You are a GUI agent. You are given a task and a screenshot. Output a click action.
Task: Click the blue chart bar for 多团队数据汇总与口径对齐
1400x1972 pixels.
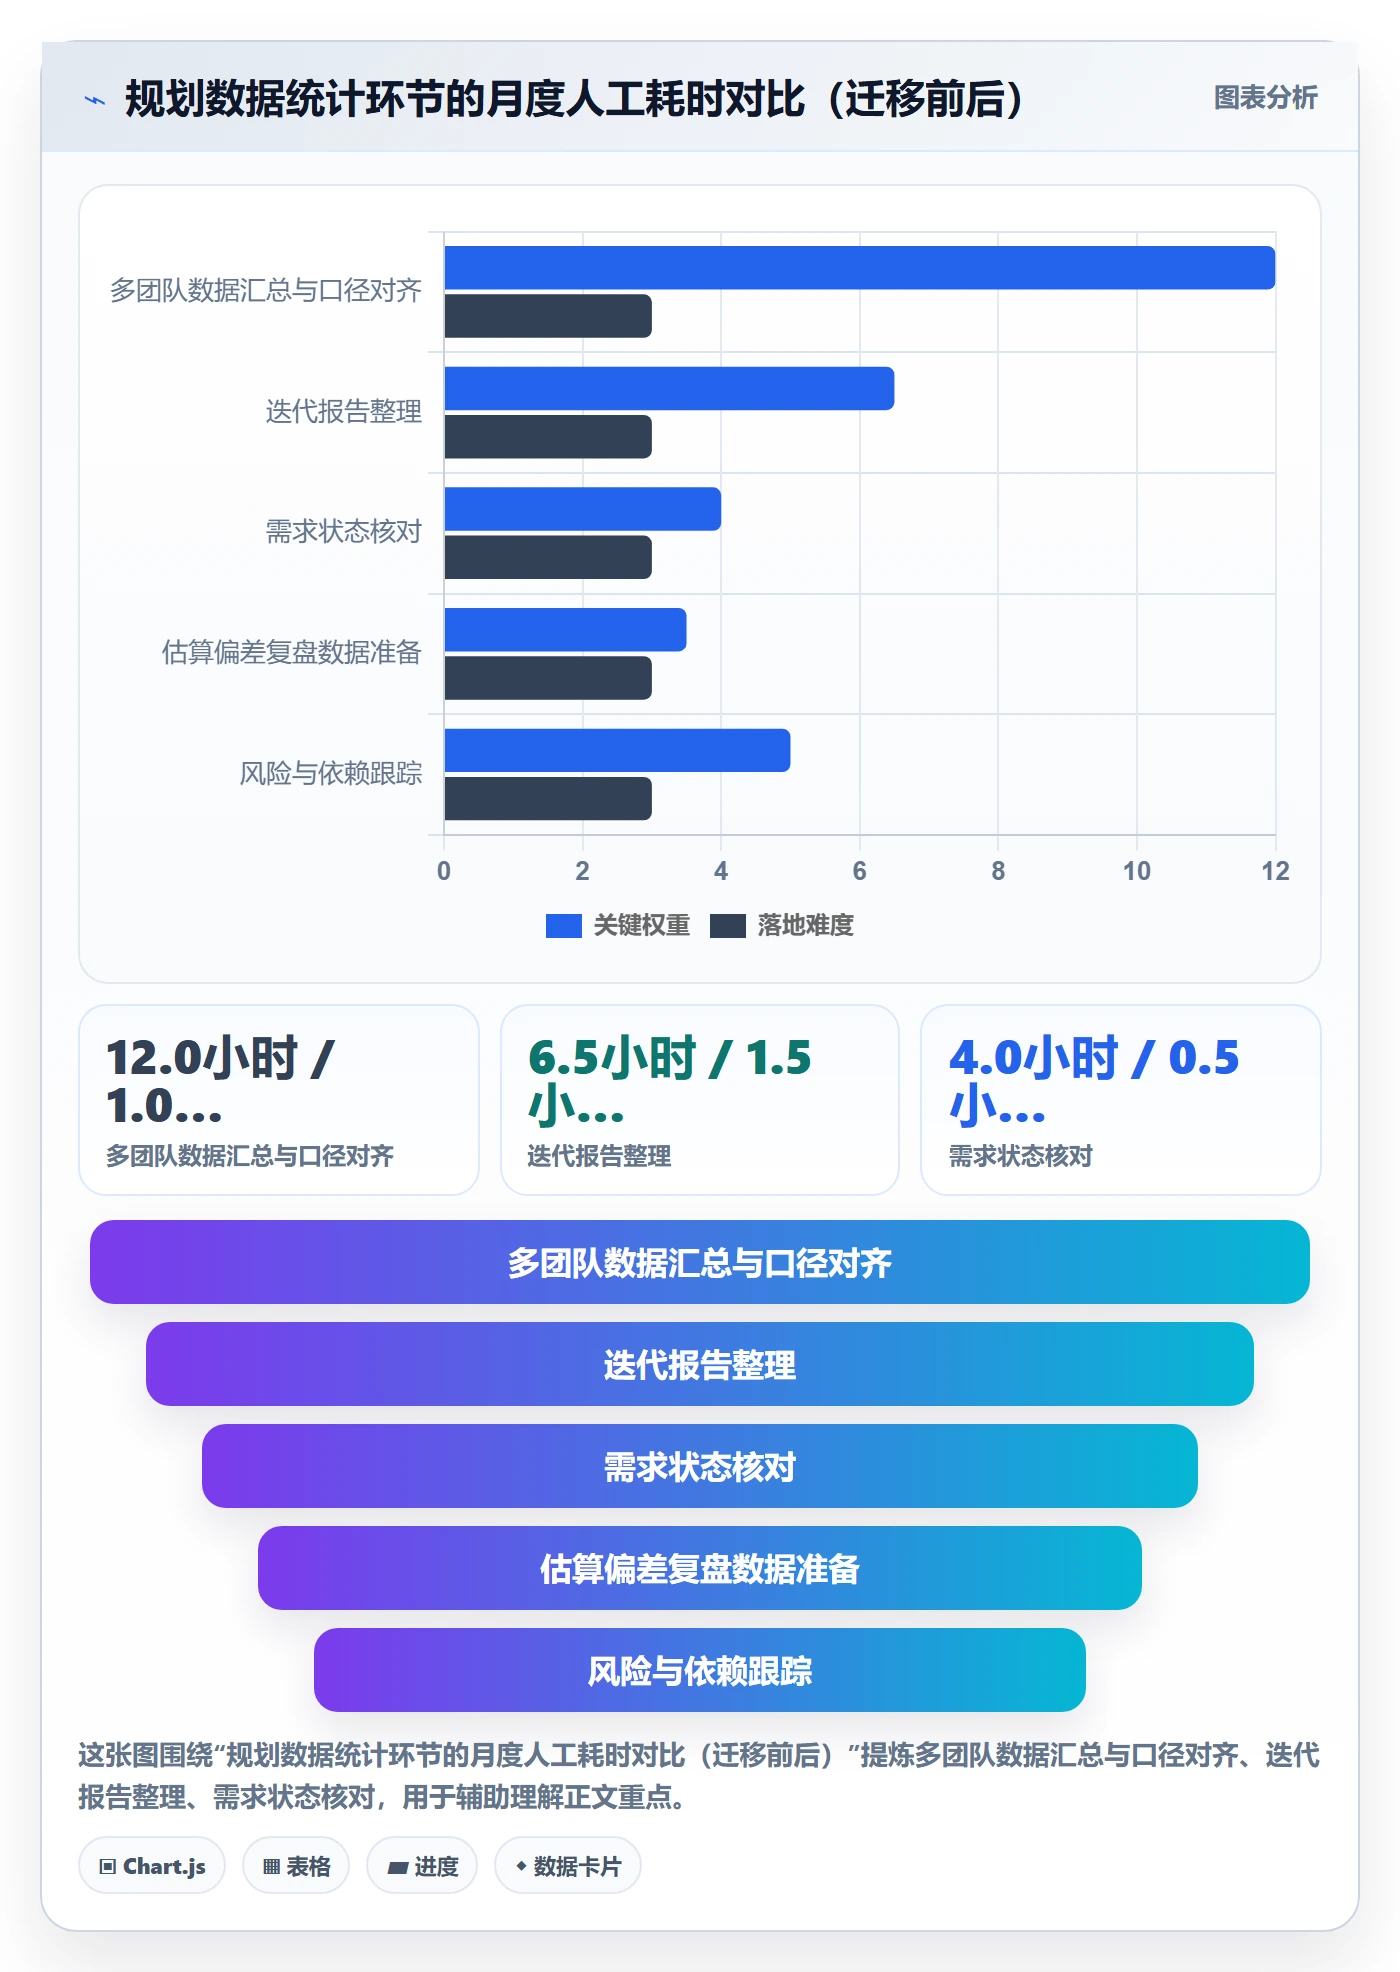point(860,268)
